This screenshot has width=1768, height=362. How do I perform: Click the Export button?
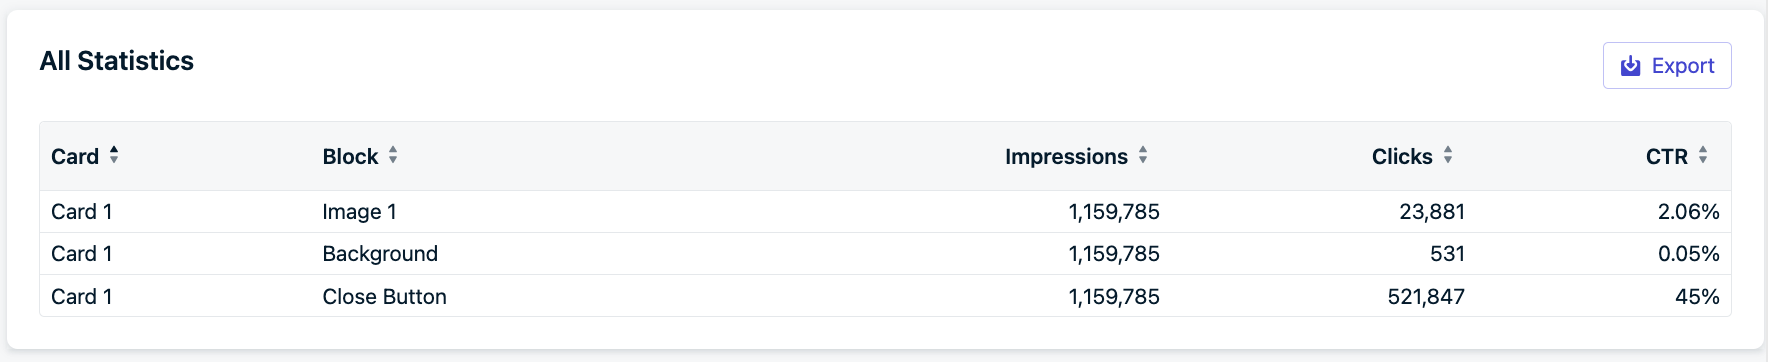click(1667, 66)
